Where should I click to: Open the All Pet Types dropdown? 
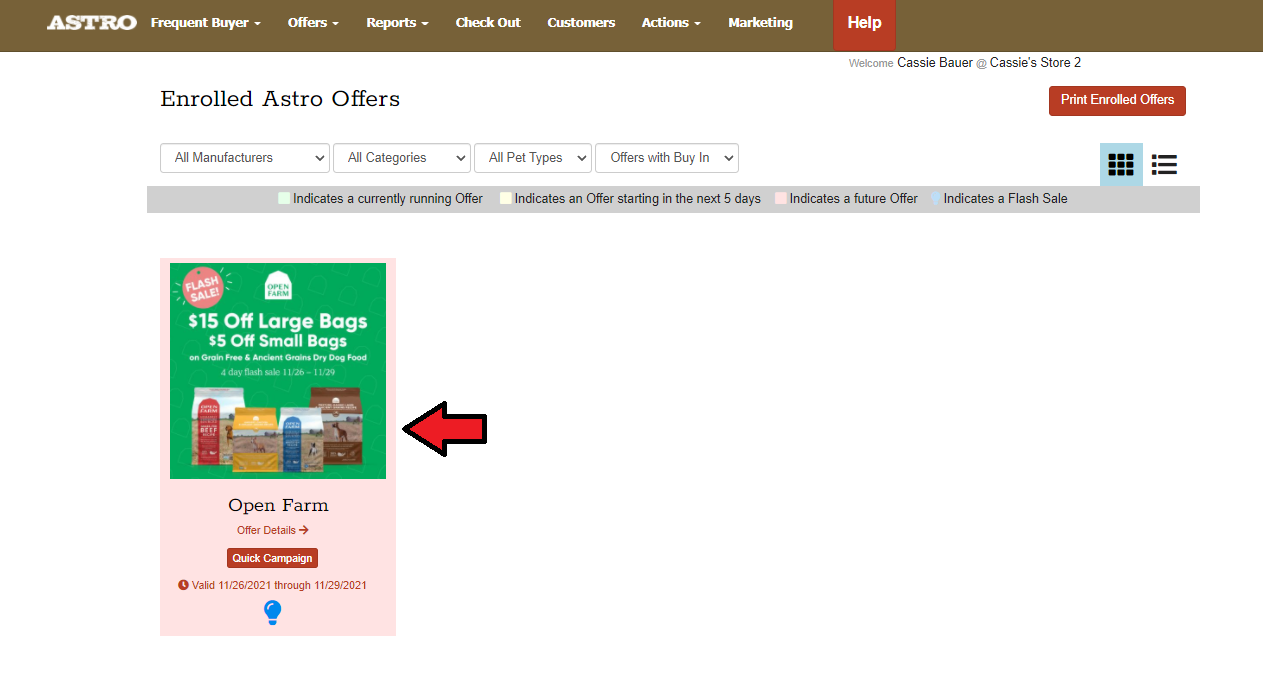click(533, 158)
